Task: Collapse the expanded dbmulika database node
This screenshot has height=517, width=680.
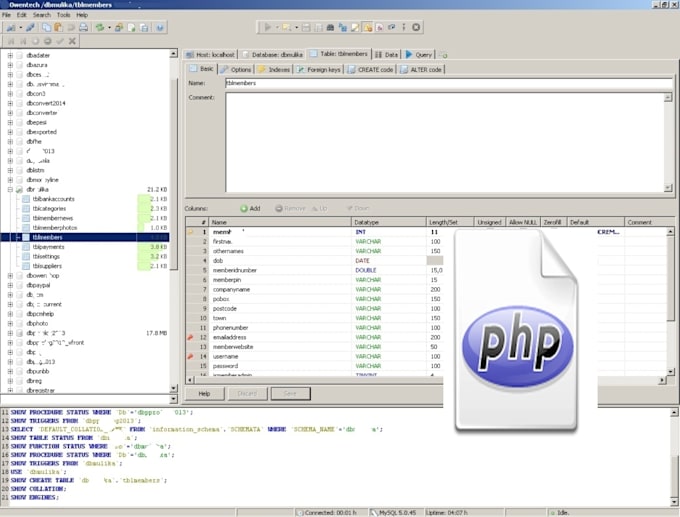Action: 10,189
